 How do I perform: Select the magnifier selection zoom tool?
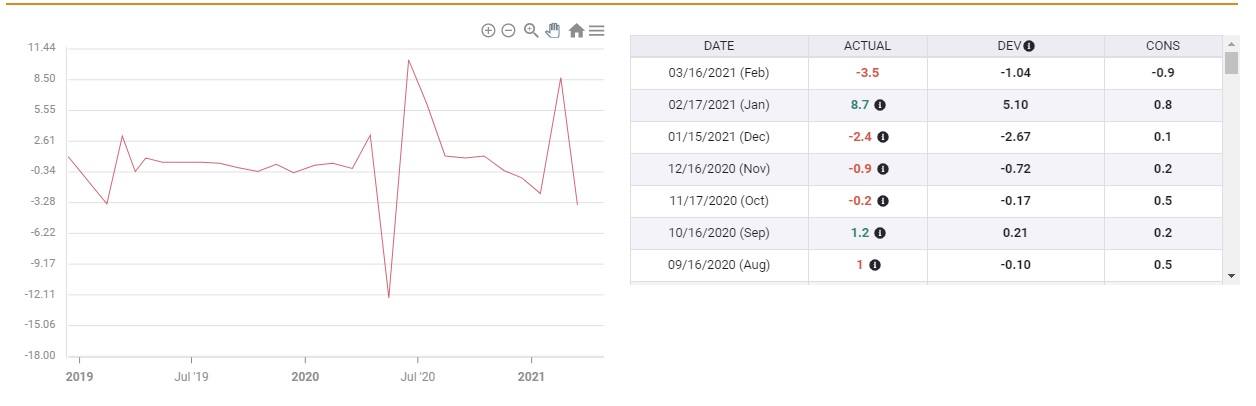pyautogui.click(x=531, y=30)
